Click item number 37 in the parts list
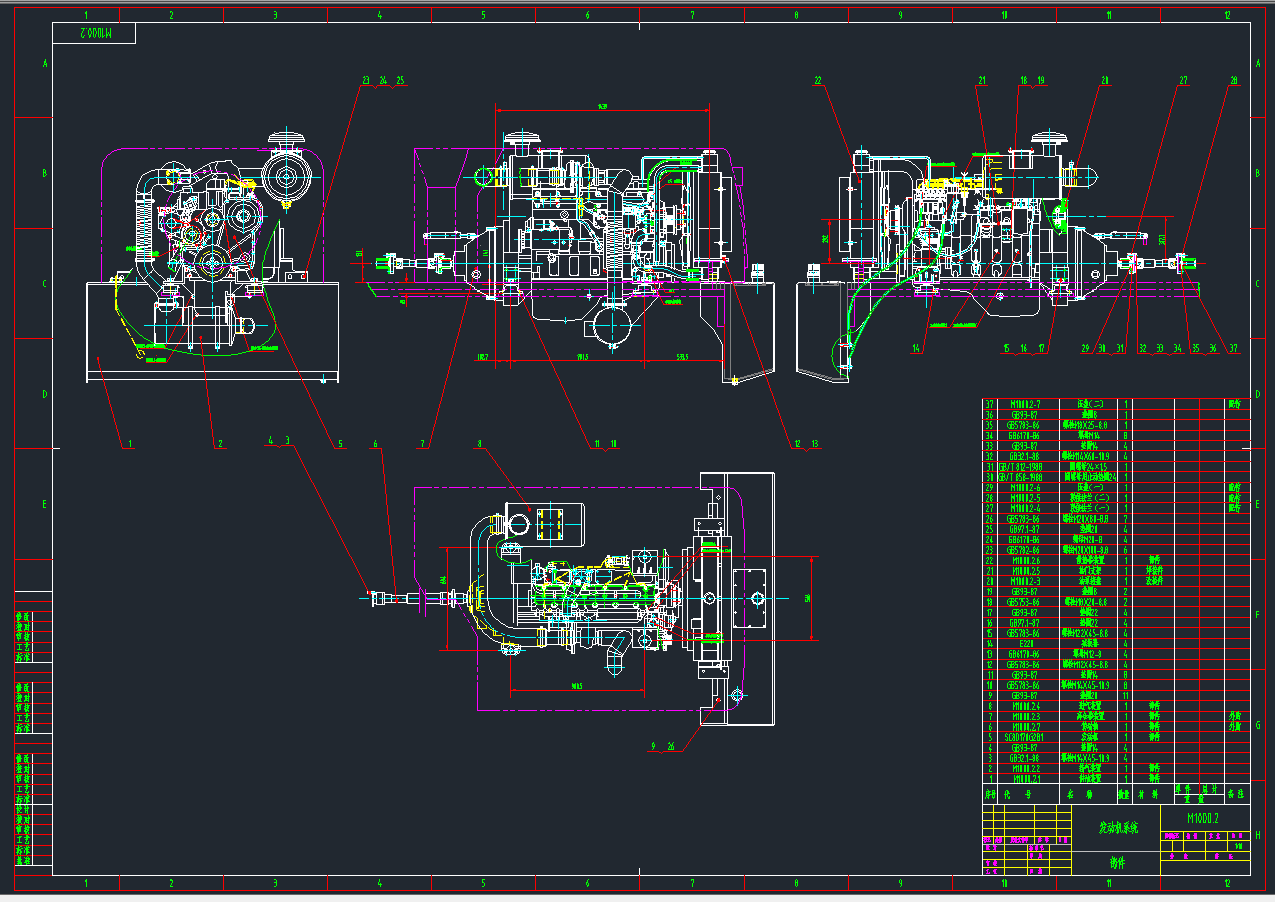The height and width of the screenshot is (902, 1275). pos(991,404)
